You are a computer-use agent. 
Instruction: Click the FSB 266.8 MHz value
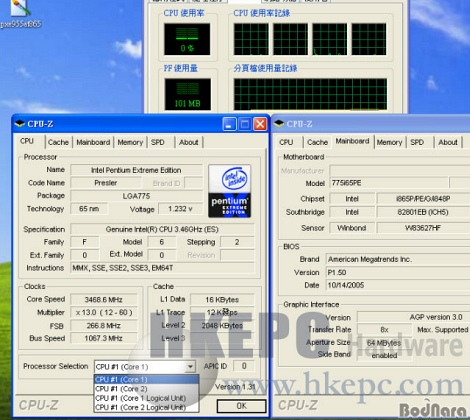tap(104, 326)
